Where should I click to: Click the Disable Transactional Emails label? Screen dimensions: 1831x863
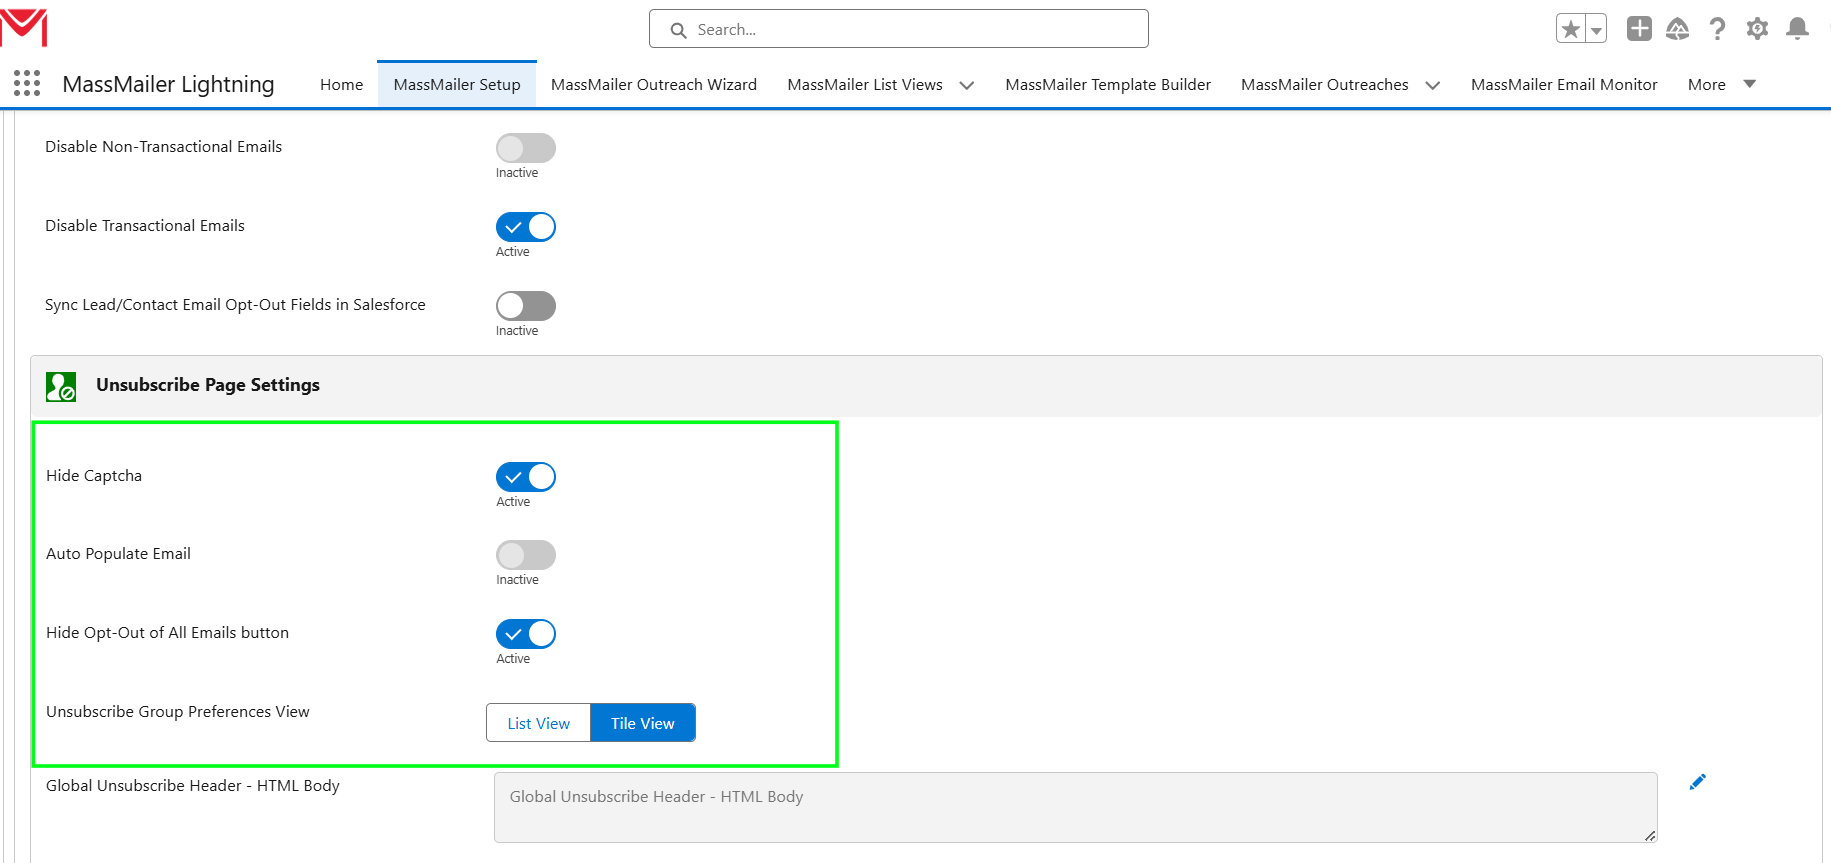145,226
